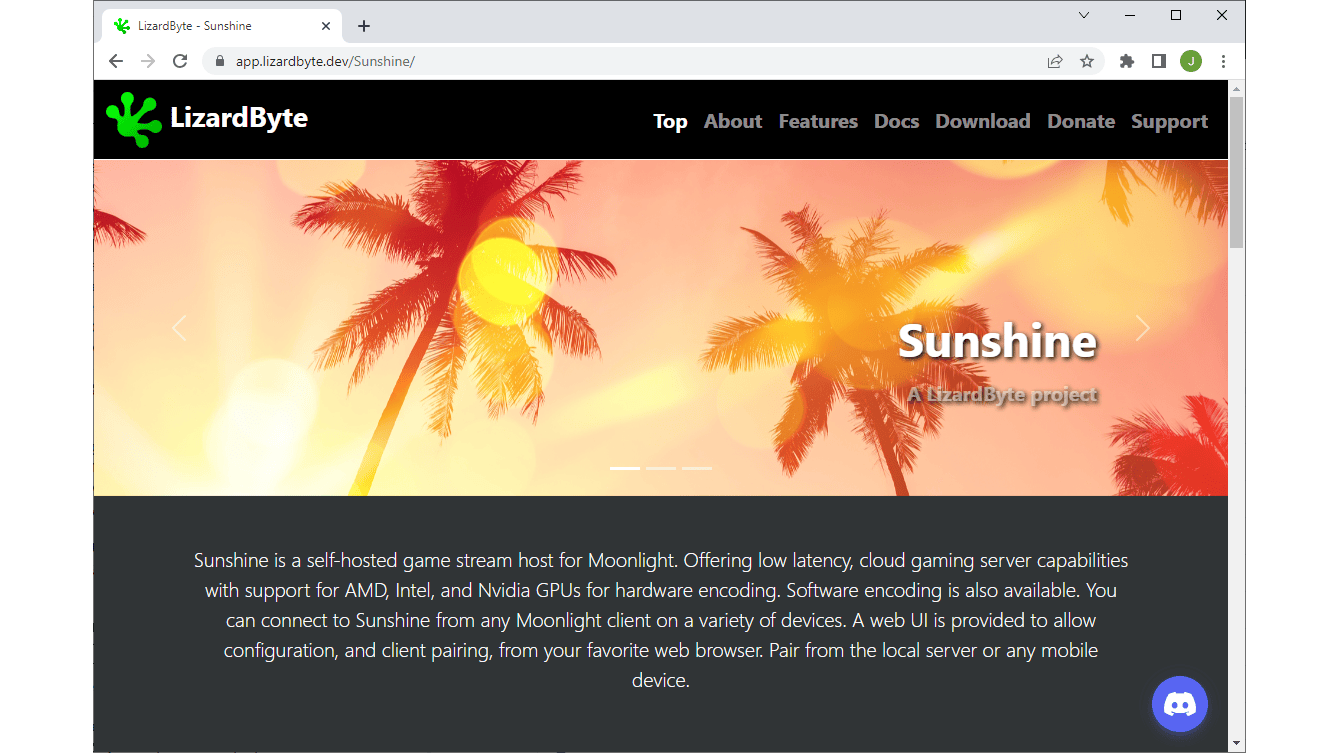Click the scrollbar down arrow
The height and width of the screenshot is (753, 1339).
pos(1237,744)
